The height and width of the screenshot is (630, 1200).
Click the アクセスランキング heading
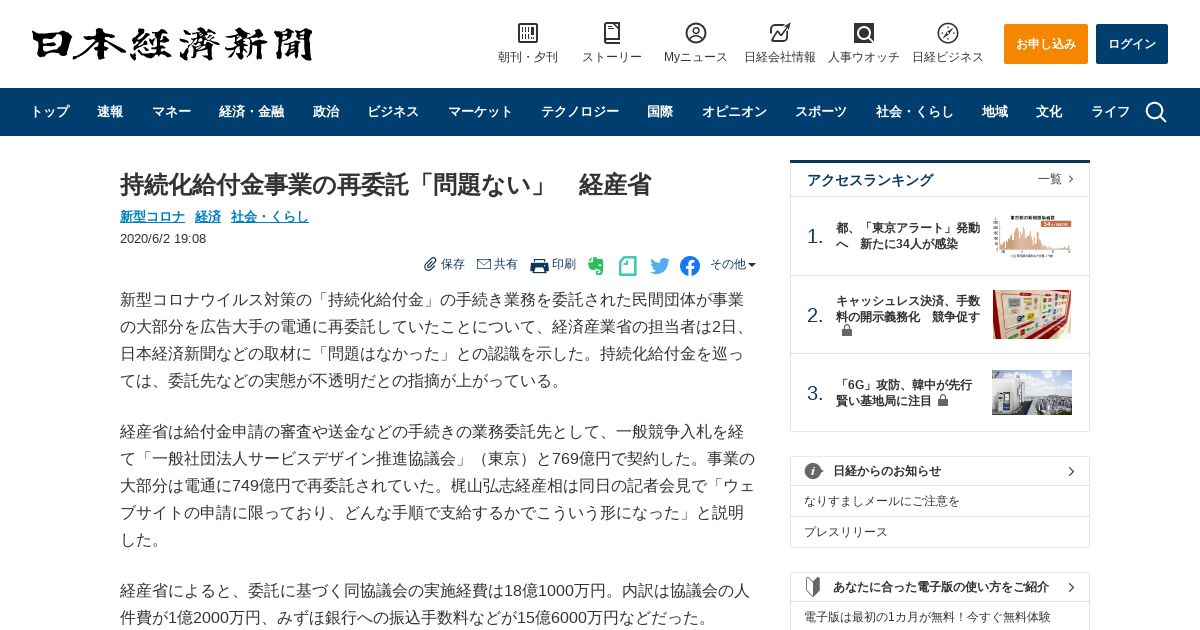point(870,180)
